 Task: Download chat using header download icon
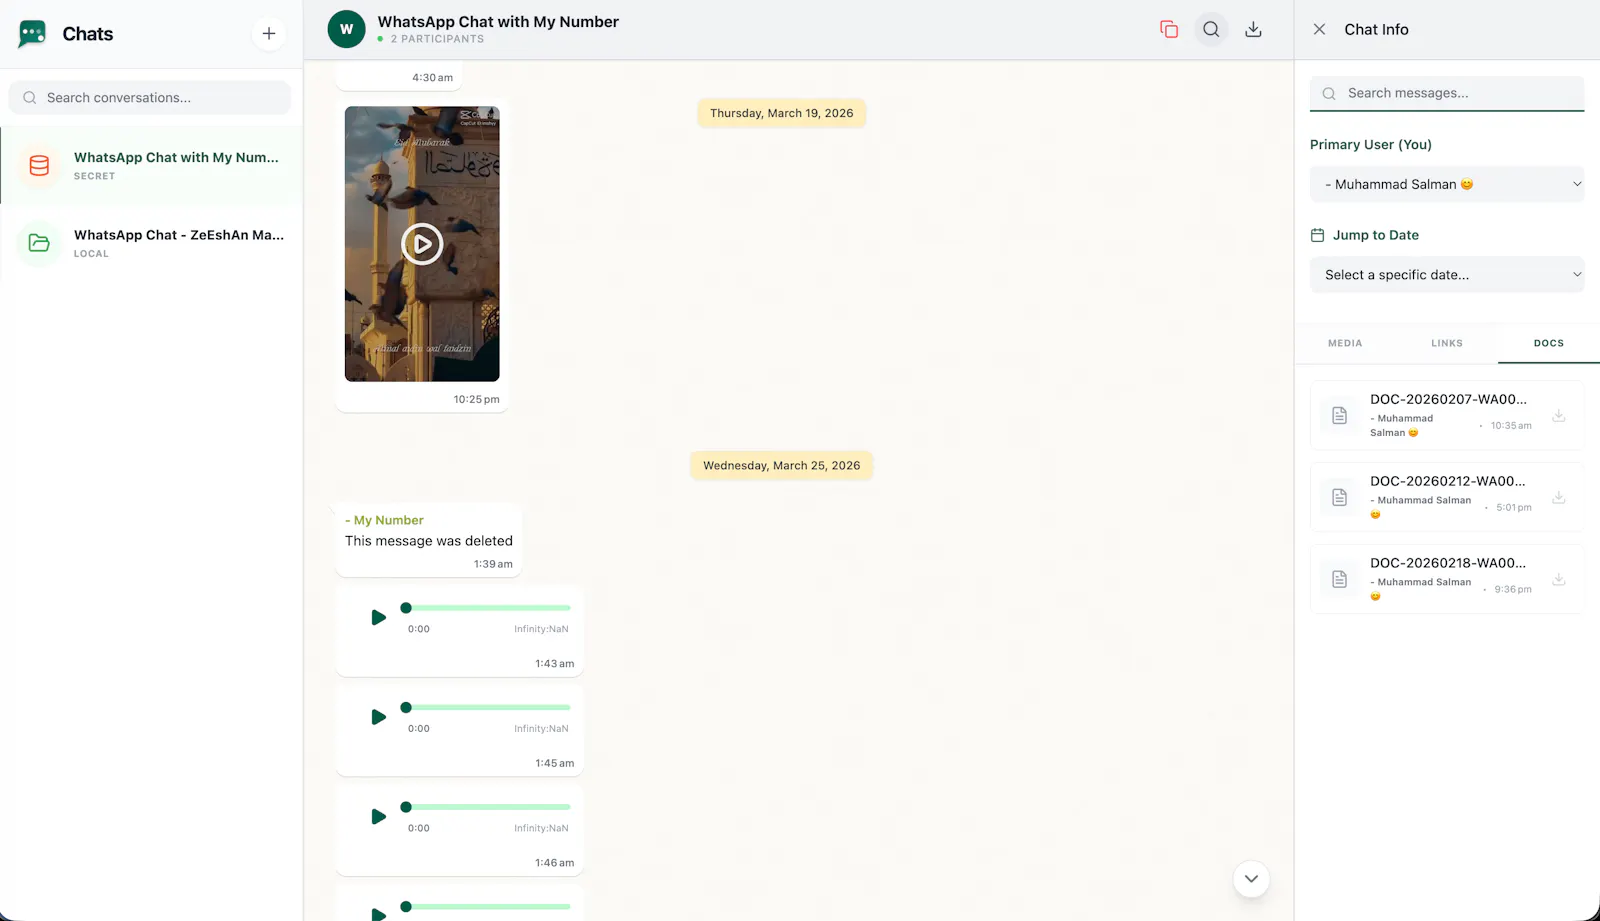(x=1253, y=29)
